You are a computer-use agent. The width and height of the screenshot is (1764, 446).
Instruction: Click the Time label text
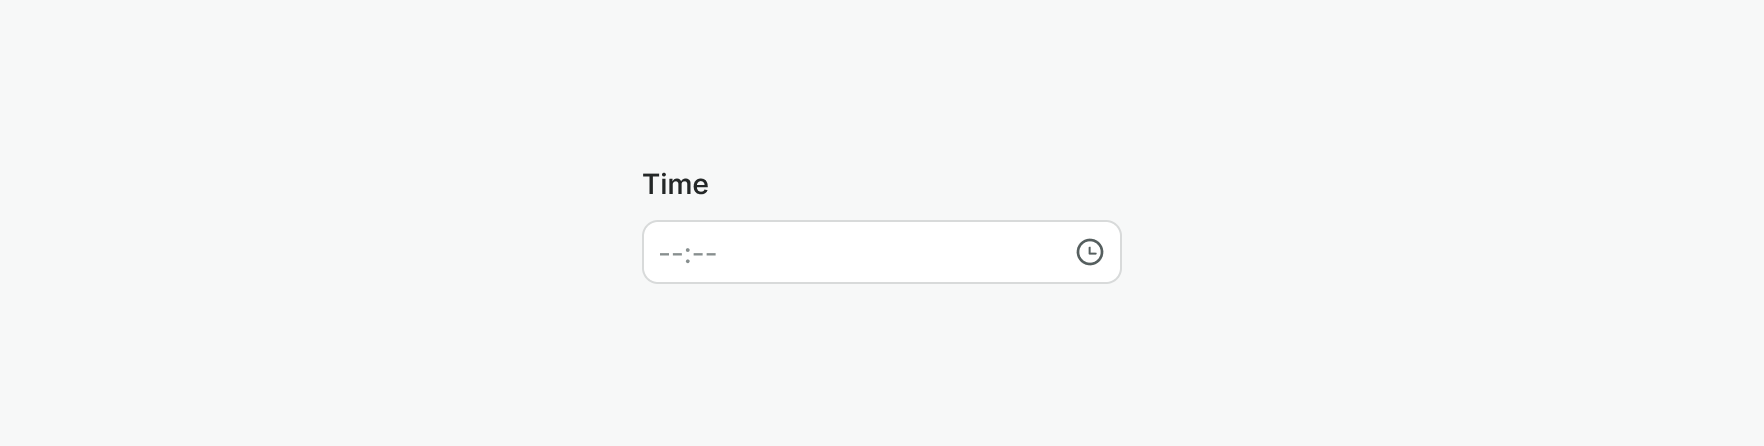[x=675, y=184]
